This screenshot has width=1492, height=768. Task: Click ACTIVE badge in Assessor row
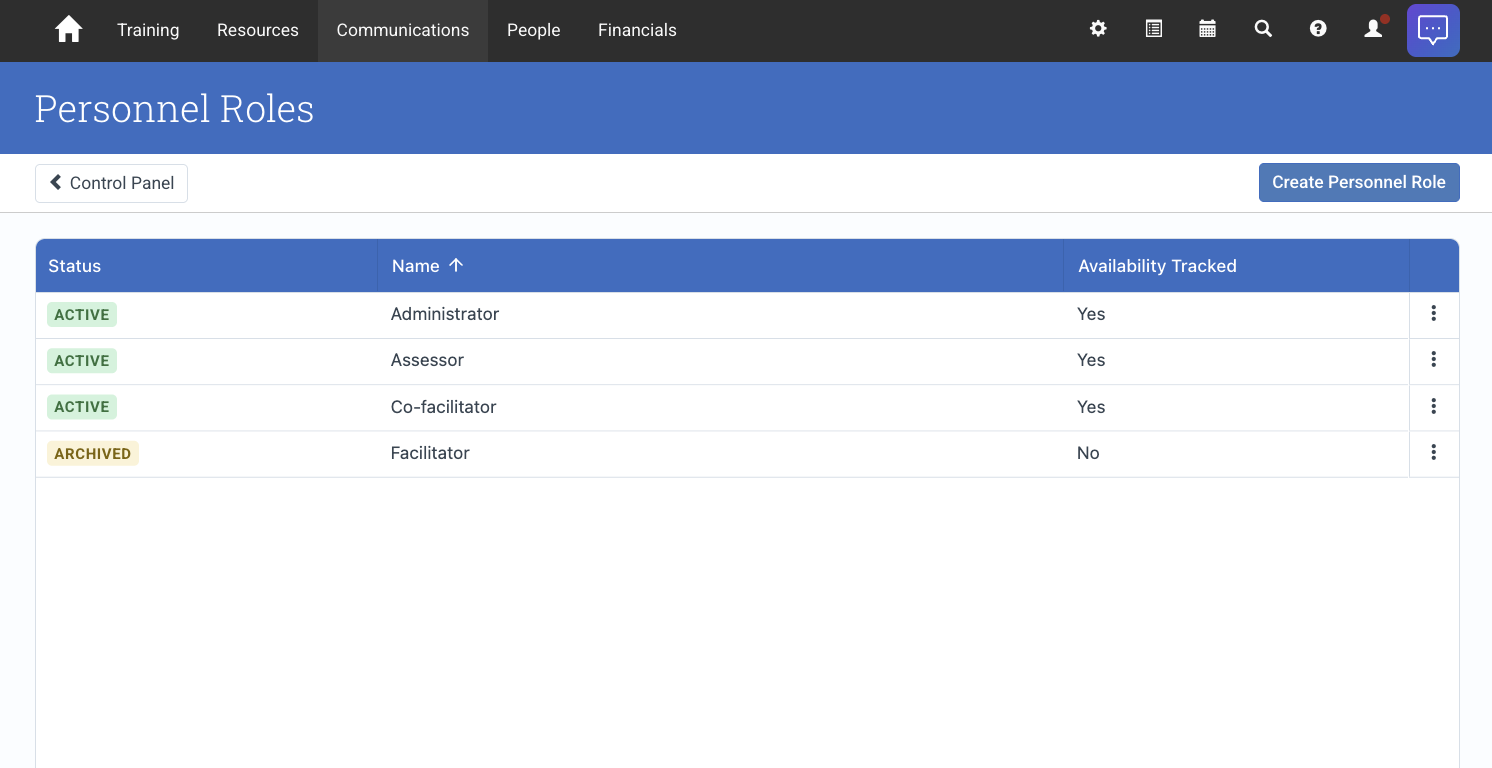tap(82, 361)
